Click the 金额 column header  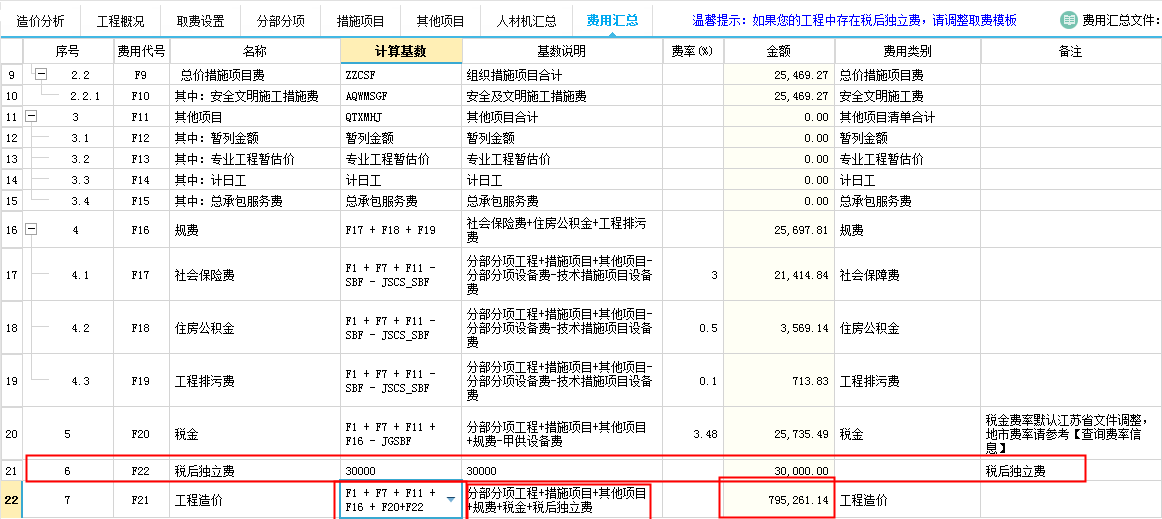coord(778,51)
